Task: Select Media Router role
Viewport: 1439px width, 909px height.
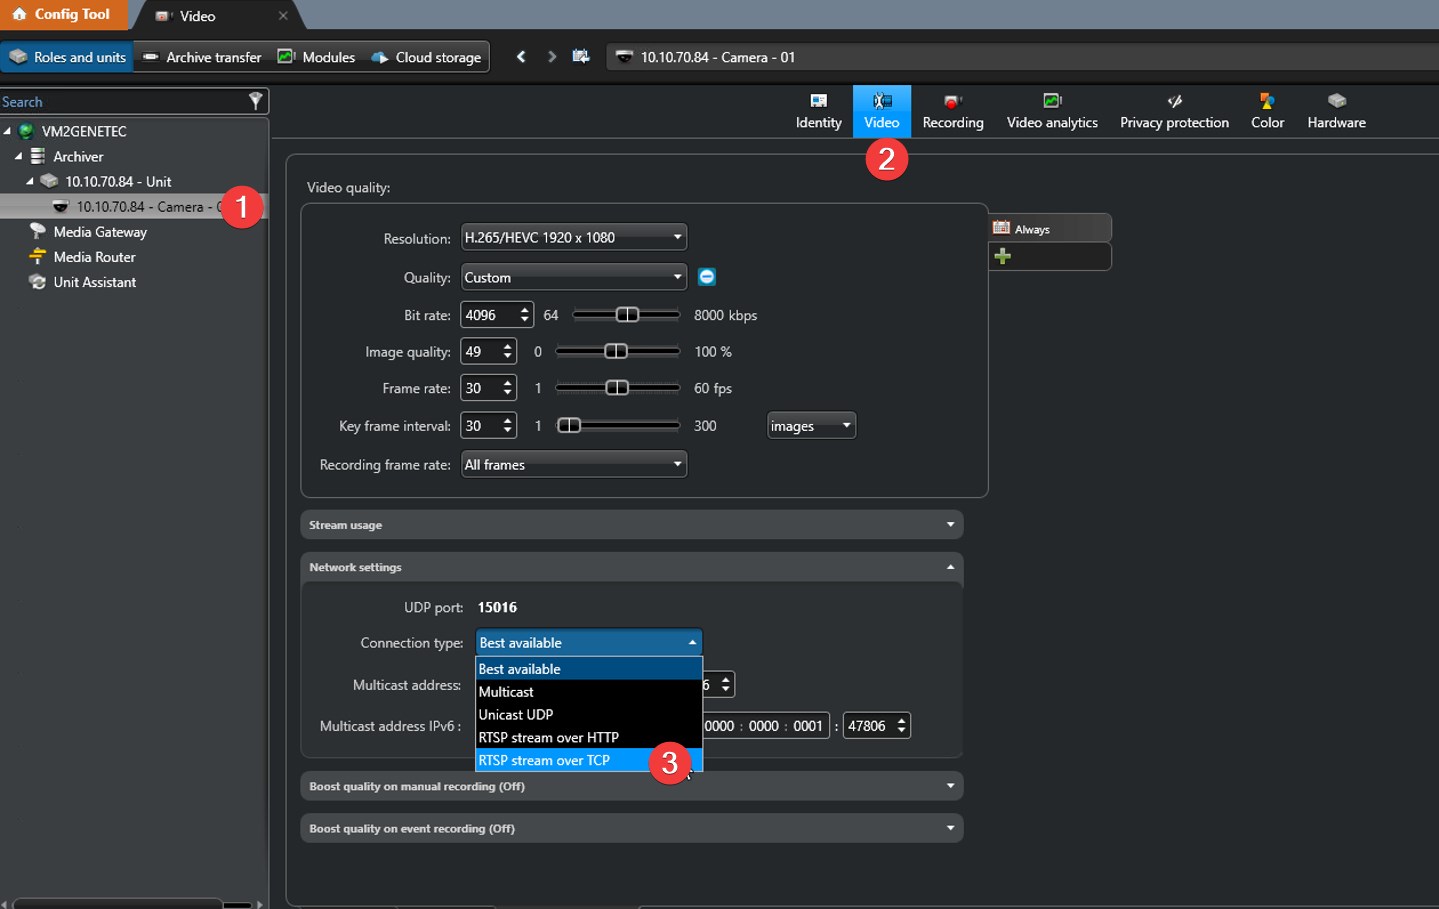Action: coord(94,257)
